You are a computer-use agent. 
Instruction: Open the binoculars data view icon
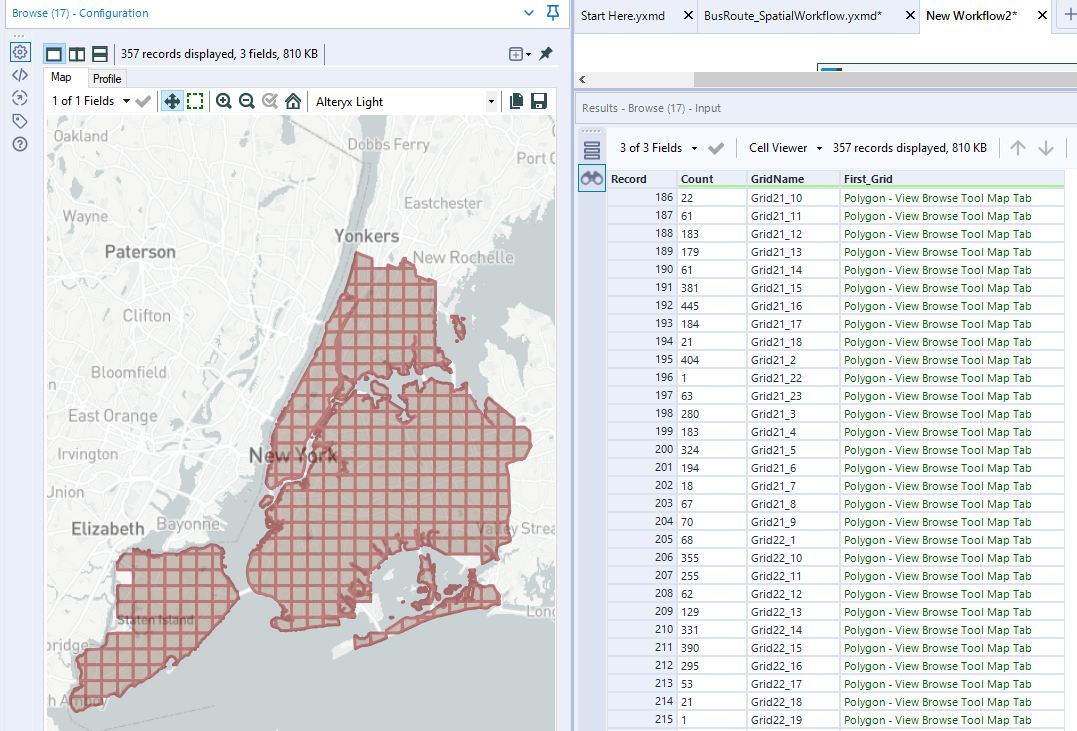[x=591, y=179]
